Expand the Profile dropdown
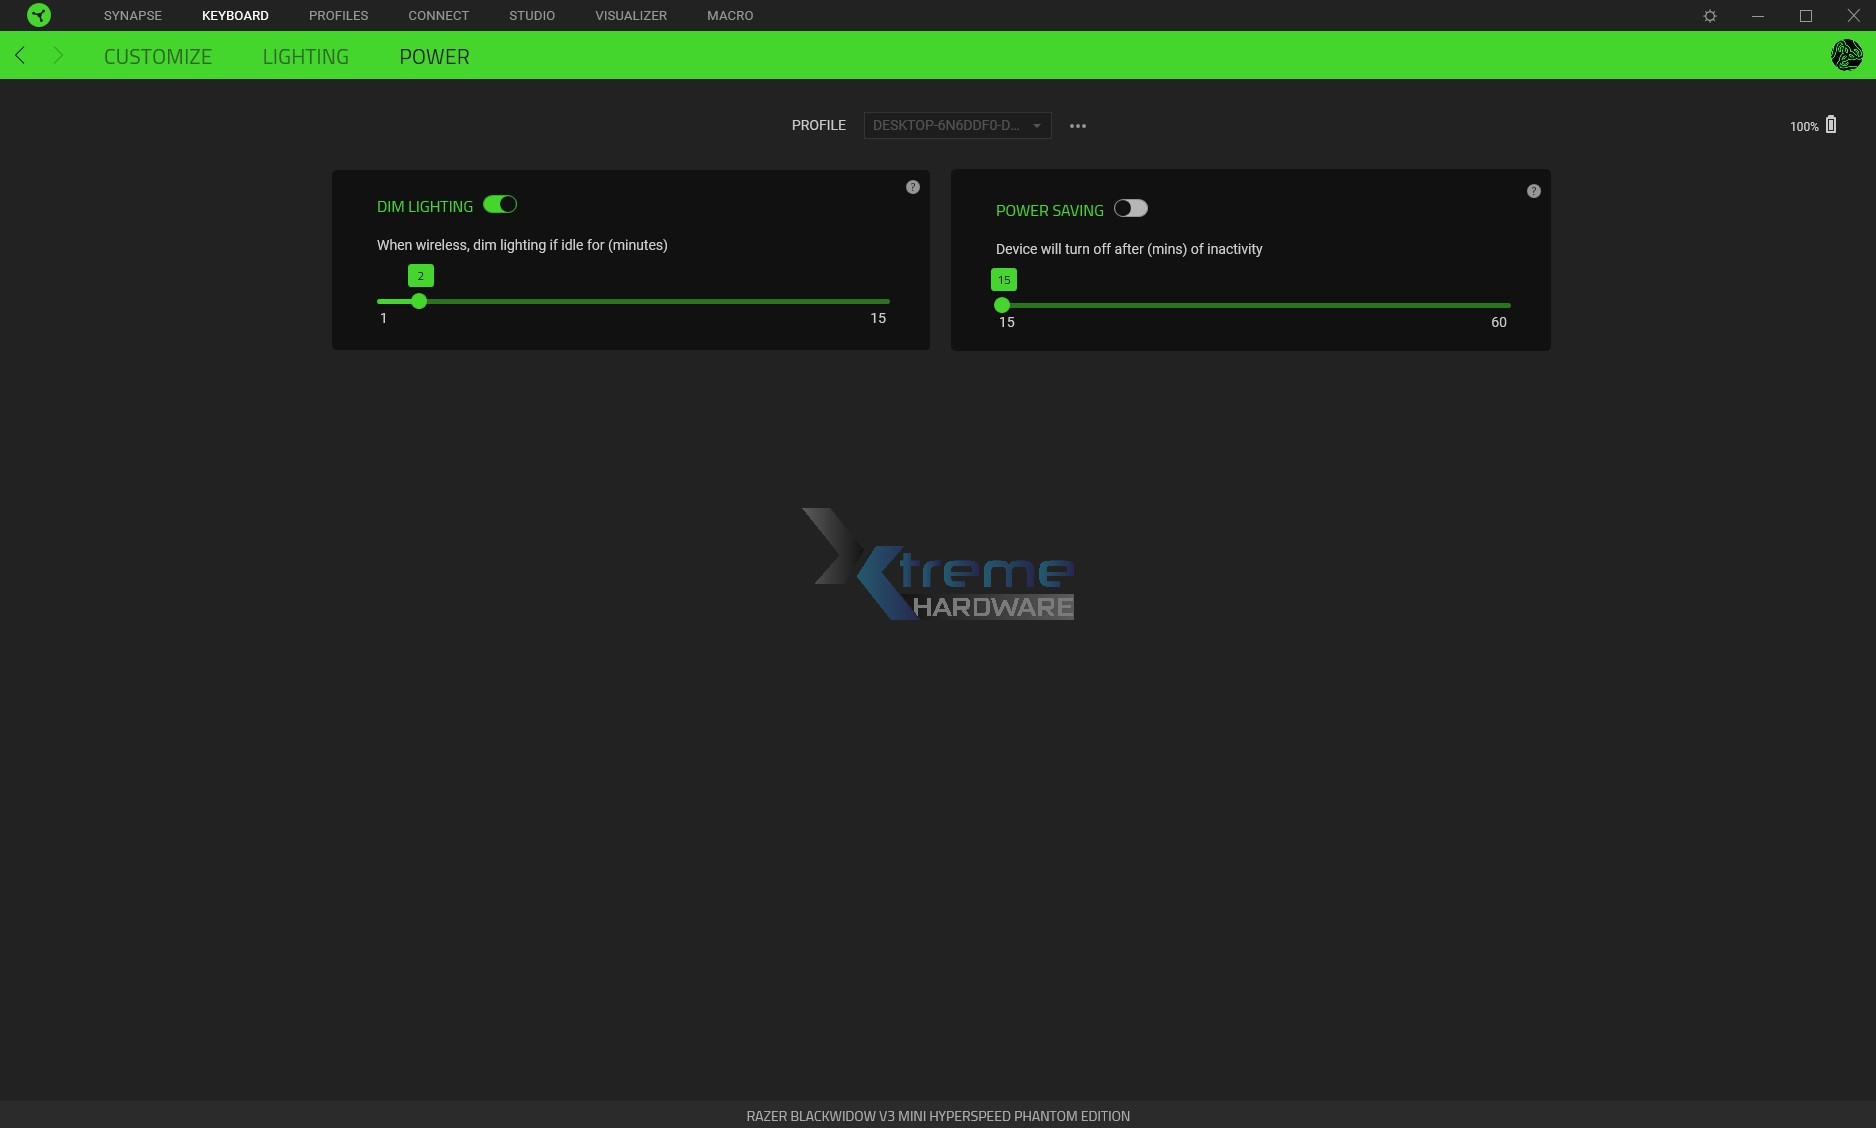 coord(957,126)
